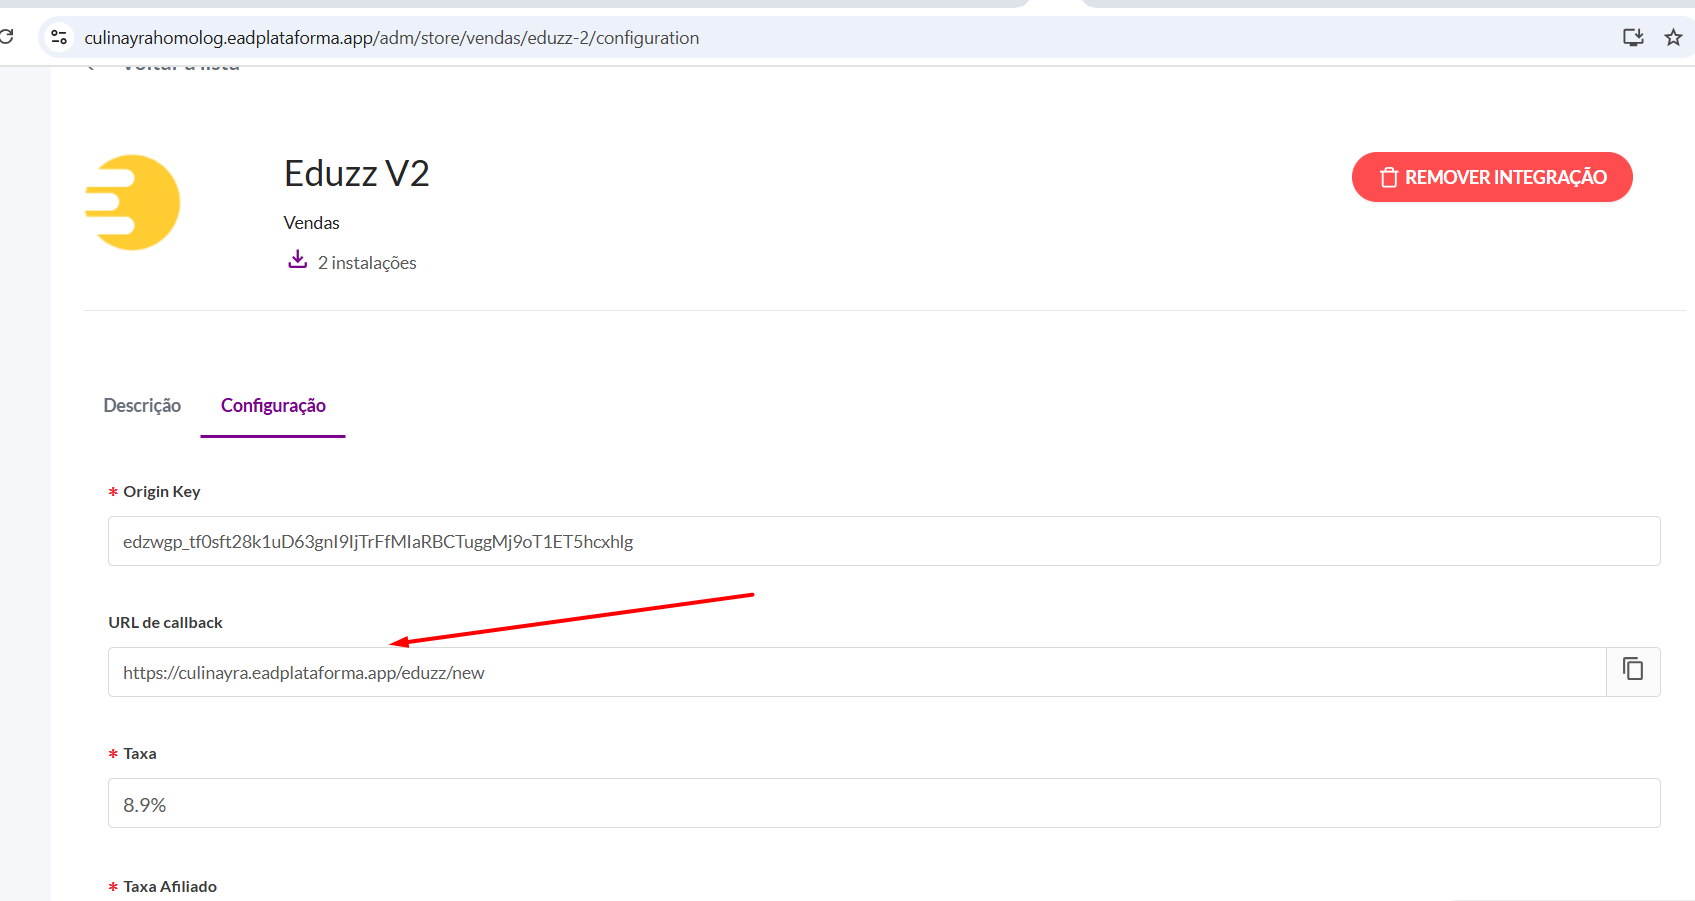Click the browser reload icon

[6, 37]
